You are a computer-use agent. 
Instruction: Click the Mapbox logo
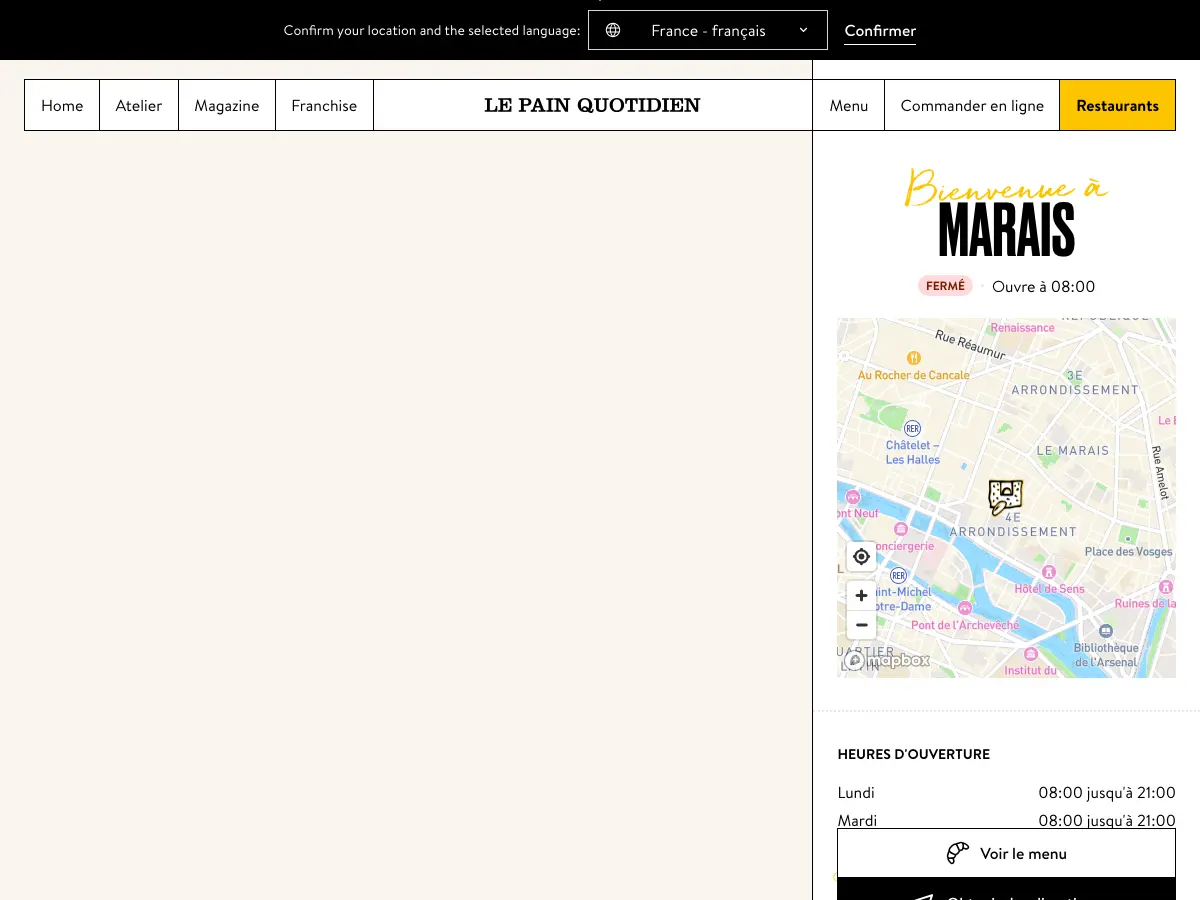click(888, 660)
